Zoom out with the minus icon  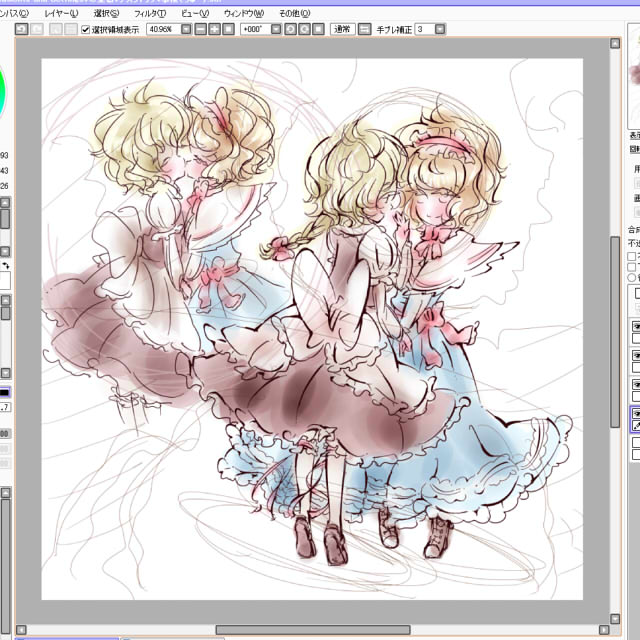coord(200,29)
